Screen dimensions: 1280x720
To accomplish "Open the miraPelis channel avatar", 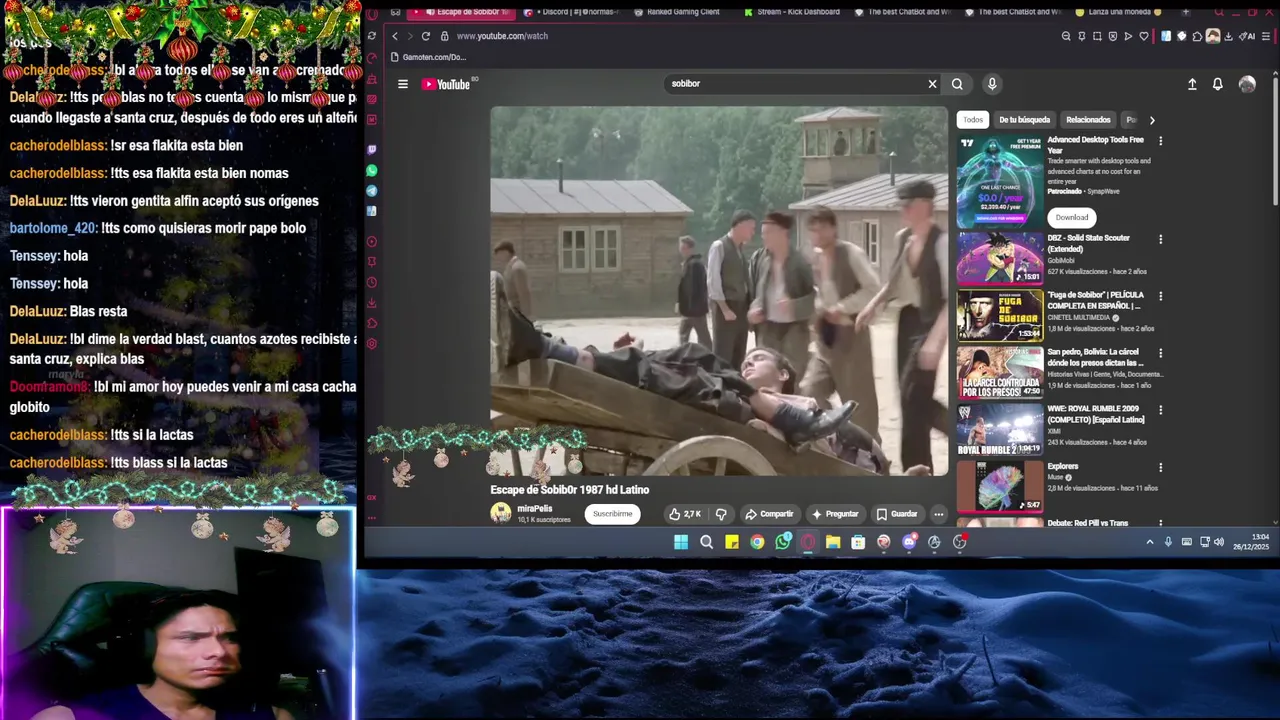I will pyautogui.click(x=501, y=514).
